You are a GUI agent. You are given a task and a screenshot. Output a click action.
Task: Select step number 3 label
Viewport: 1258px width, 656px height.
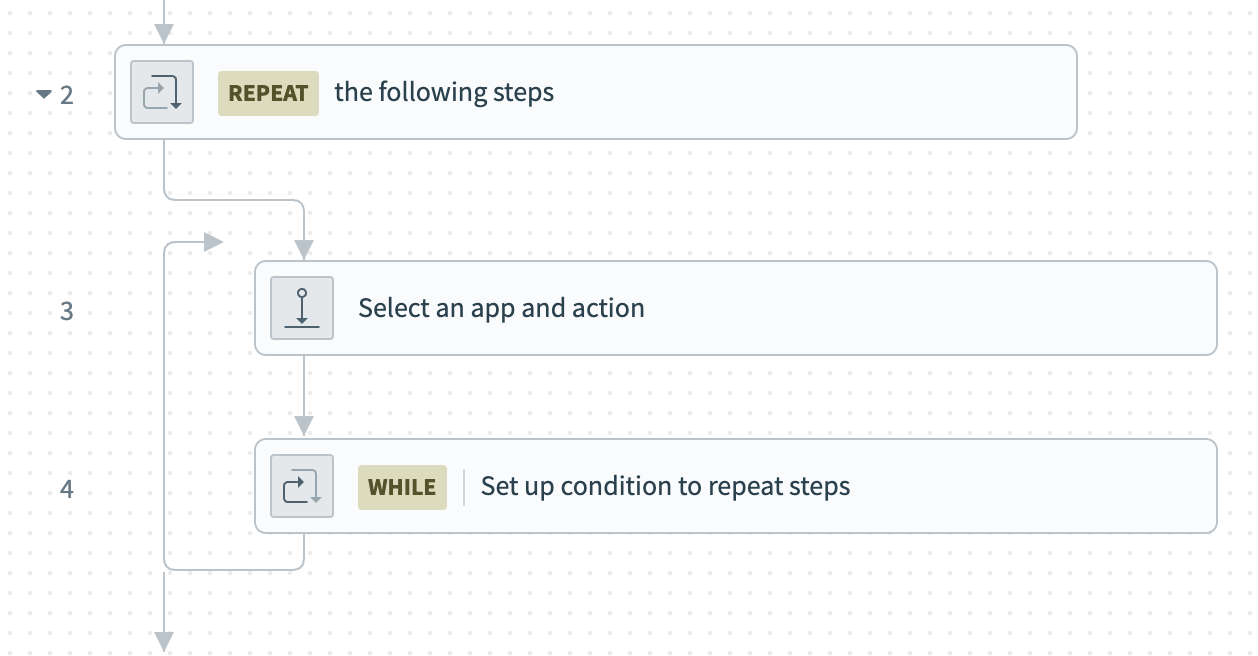67,311
